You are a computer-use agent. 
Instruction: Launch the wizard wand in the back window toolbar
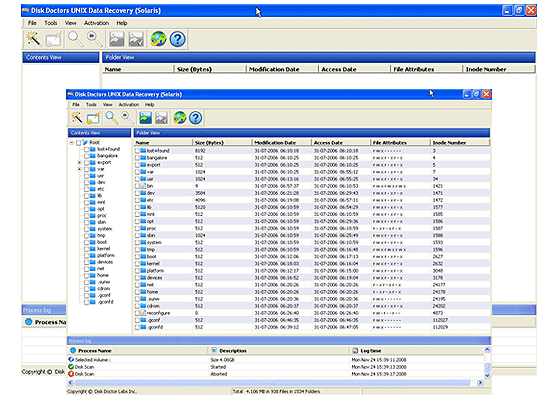(x=33, y=39)
